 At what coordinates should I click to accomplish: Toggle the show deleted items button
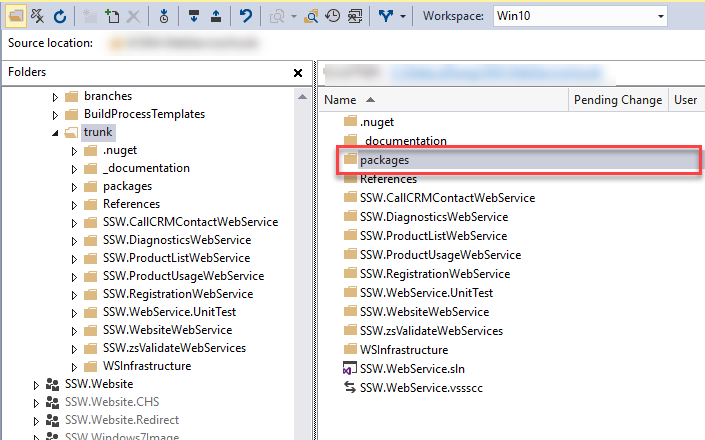(x=38, y=16)
